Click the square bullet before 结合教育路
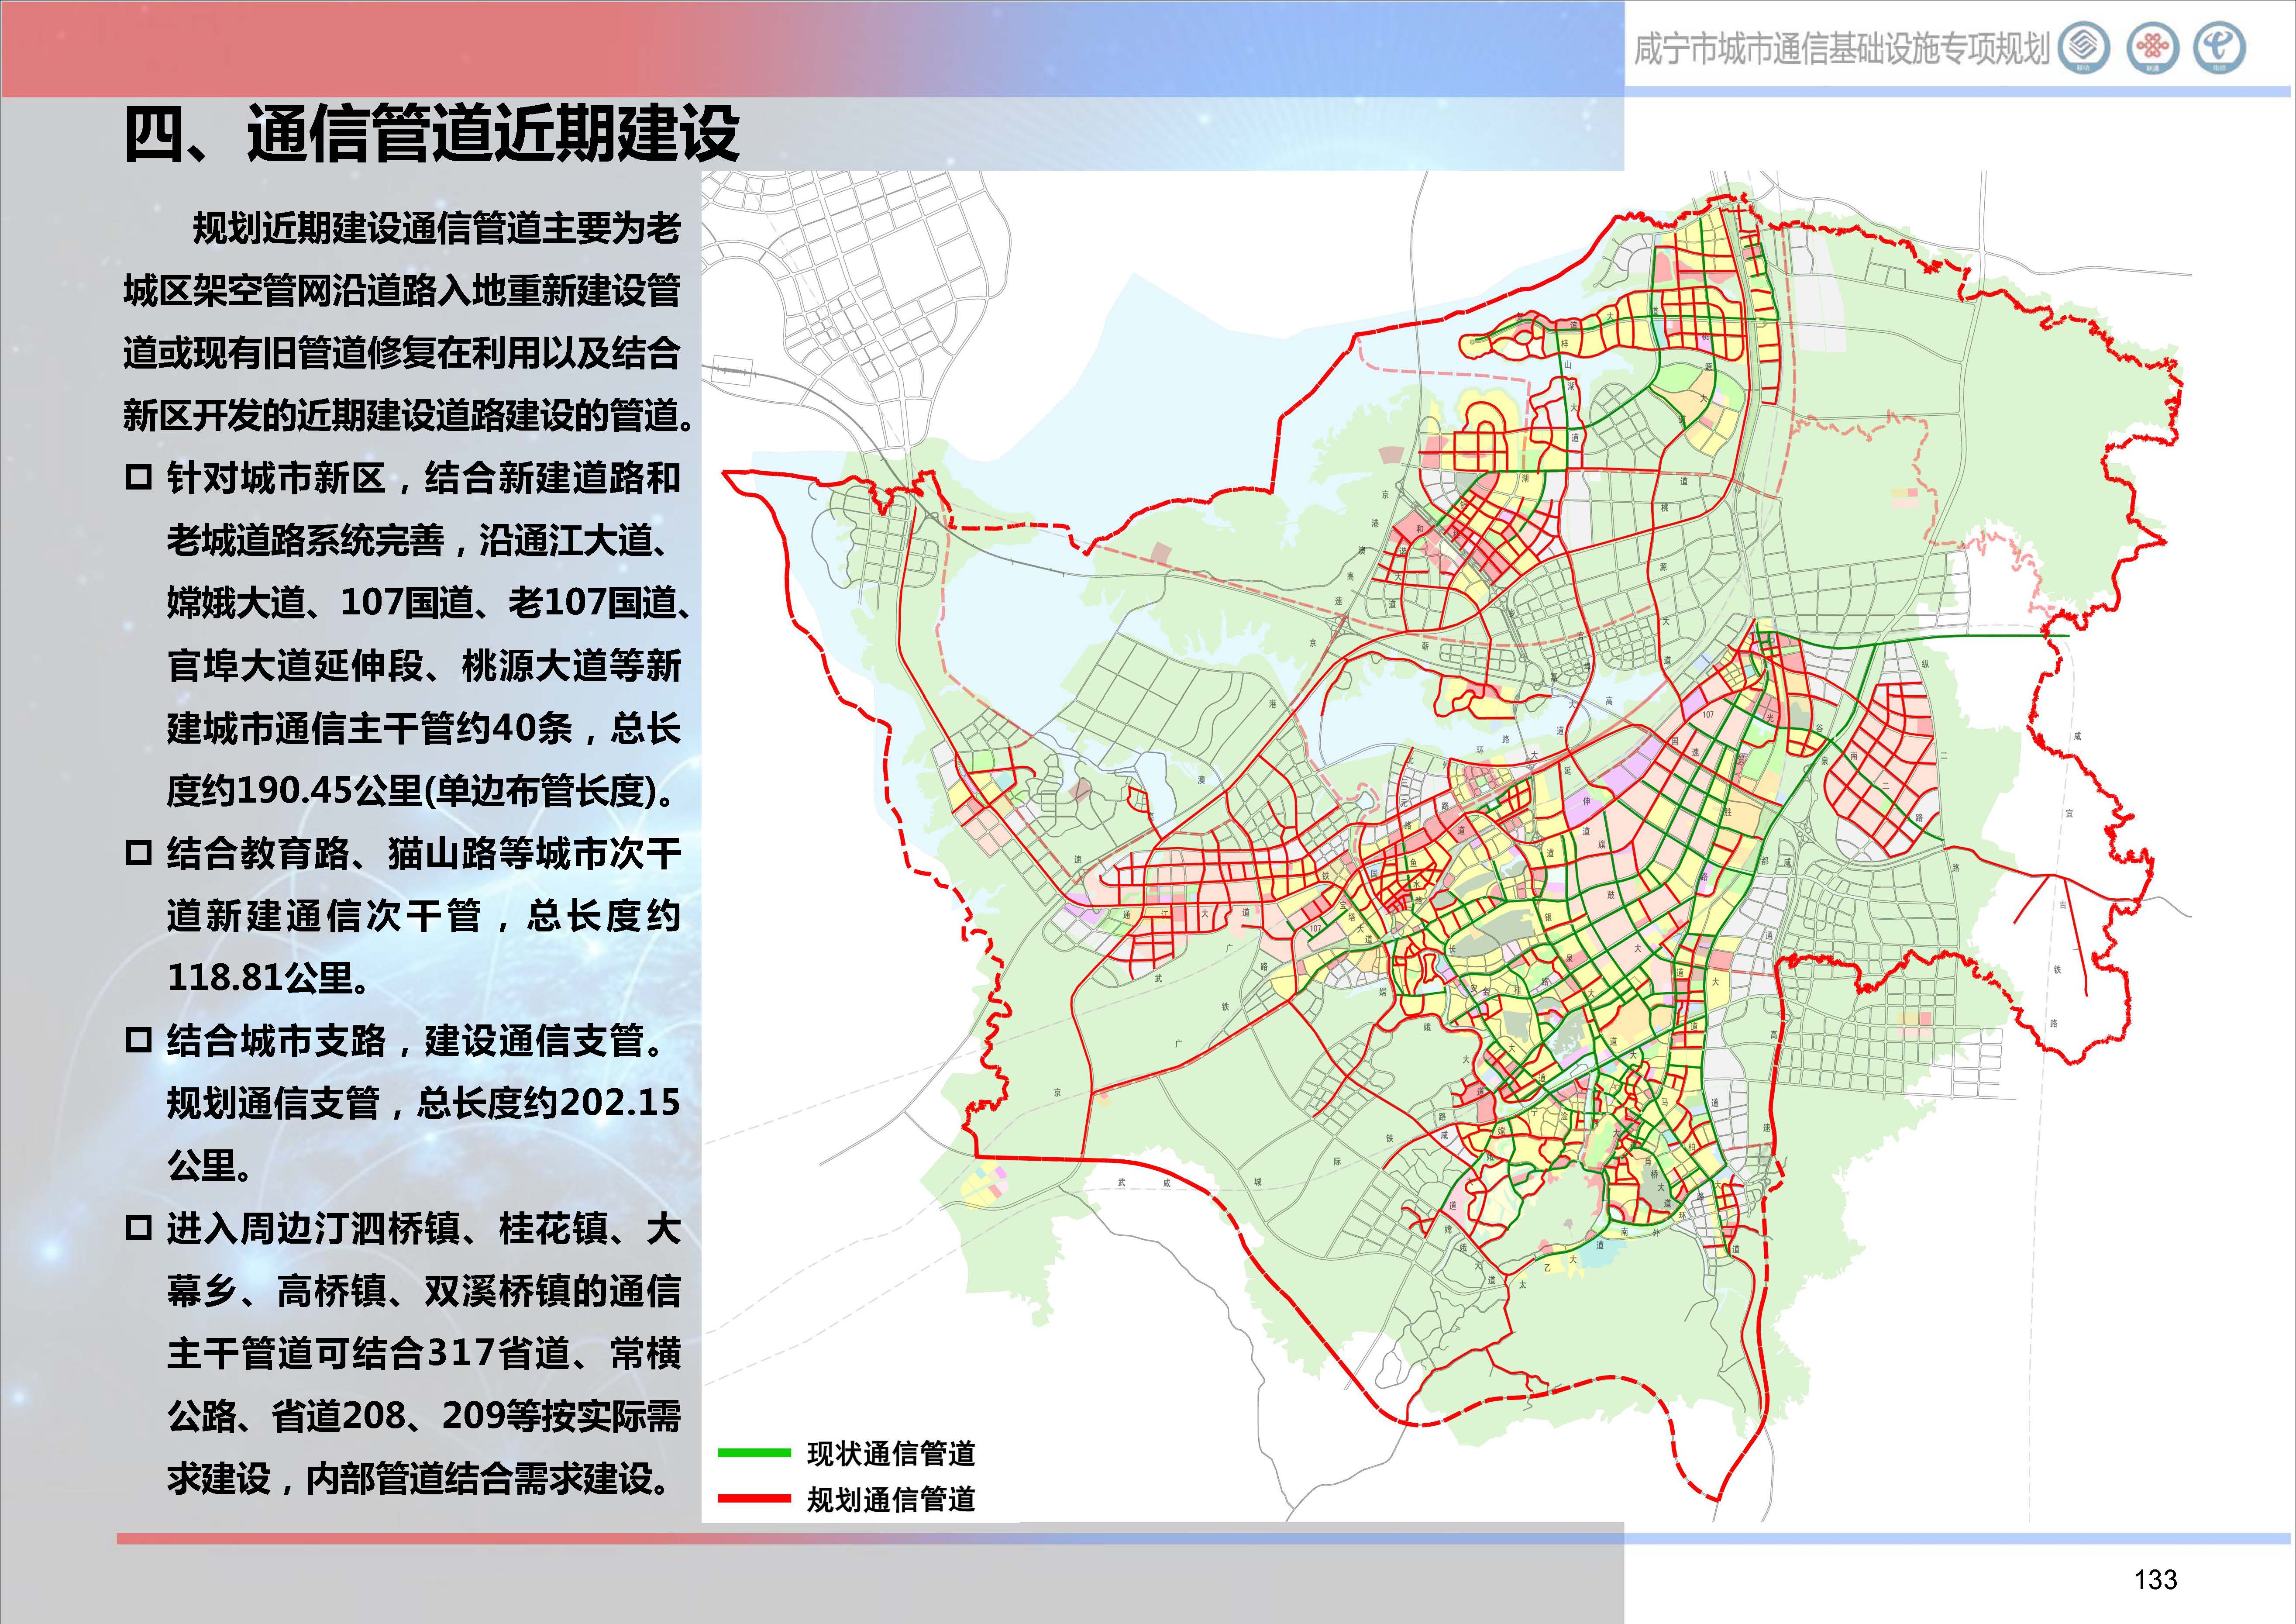 pyautogui.click(x=138, y=853)
